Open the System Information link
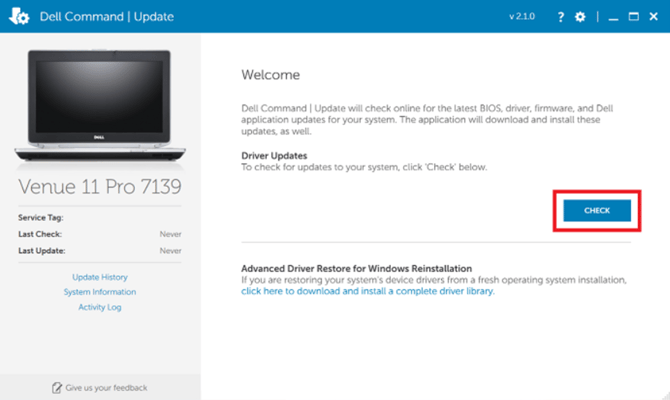This screenshot has width=670, height=400. click(x=100, y=292)
